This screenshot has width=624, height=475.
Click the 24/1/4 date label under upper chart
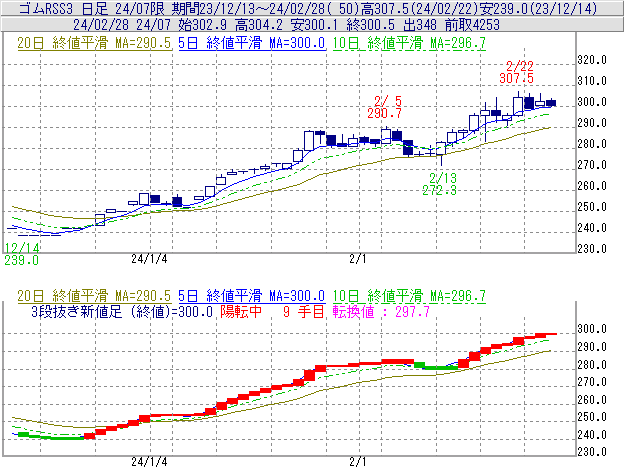pos(149,259)
